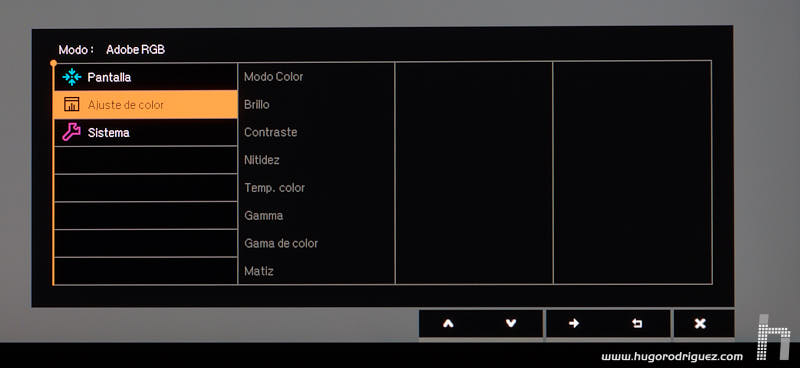Select the Ajuste de color menu
The height and width of the screenshot is (368, 800).
tap(145, 105)
